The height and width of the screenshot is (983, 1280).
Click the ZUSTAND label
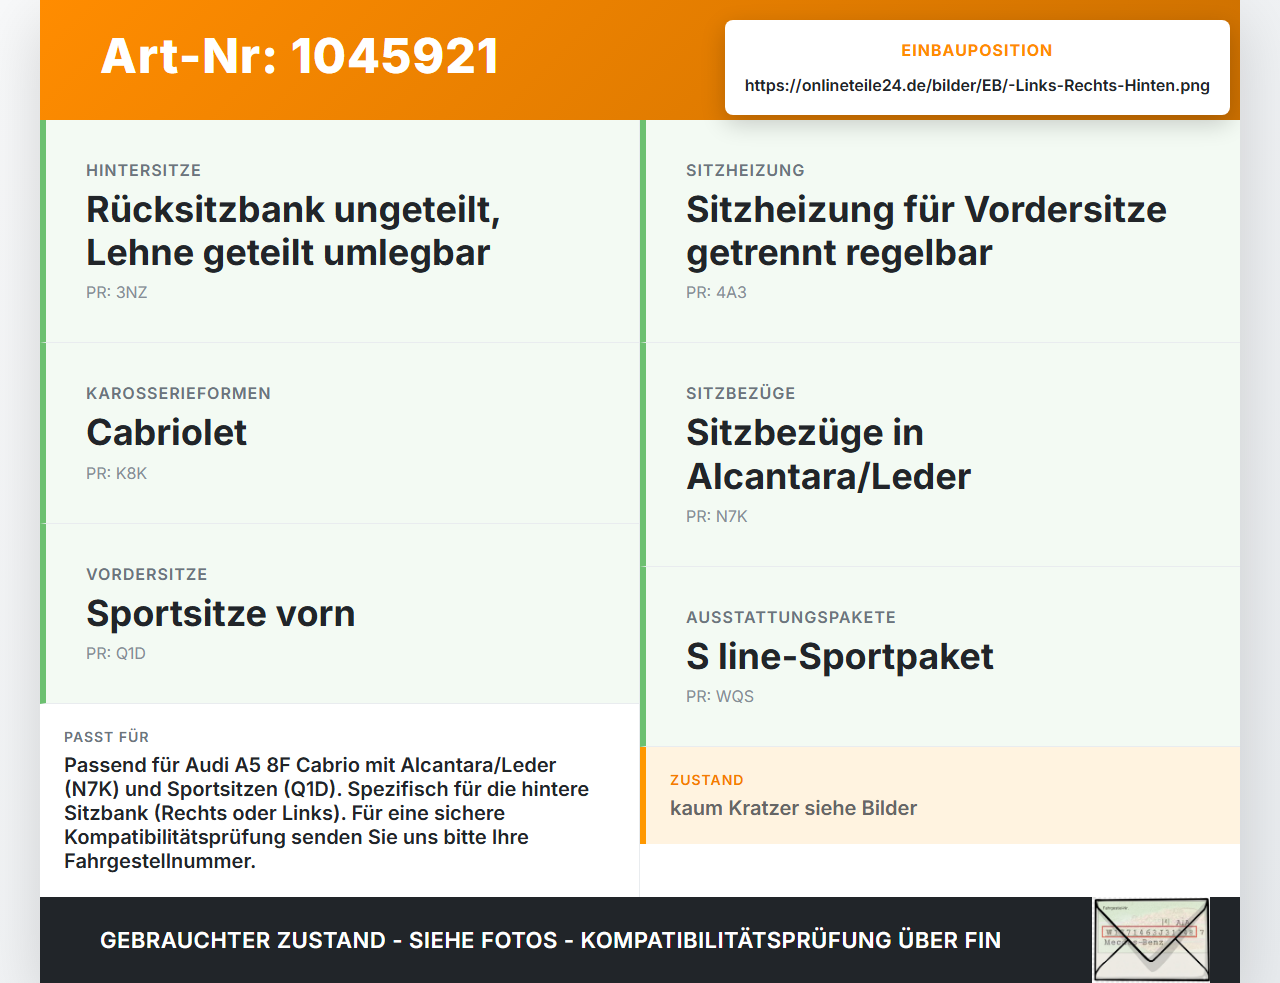point(707,780)
